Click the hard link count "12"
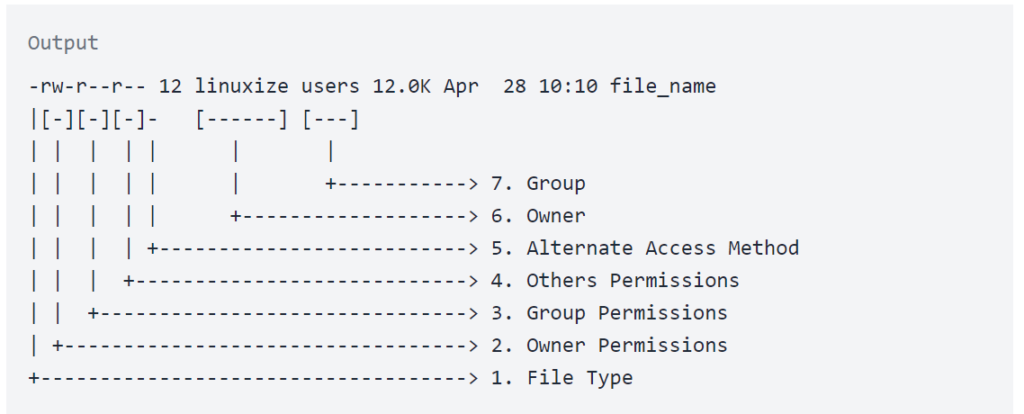 (x=170, y=87)
